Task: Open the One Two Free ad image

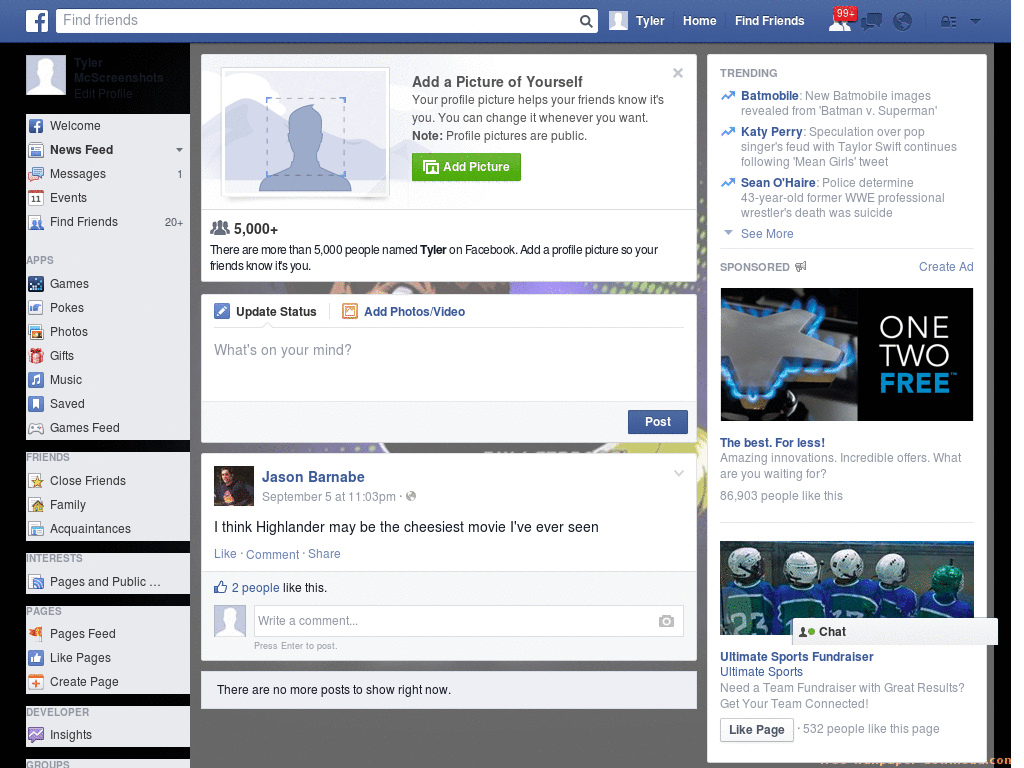Action: coord(846,355)
